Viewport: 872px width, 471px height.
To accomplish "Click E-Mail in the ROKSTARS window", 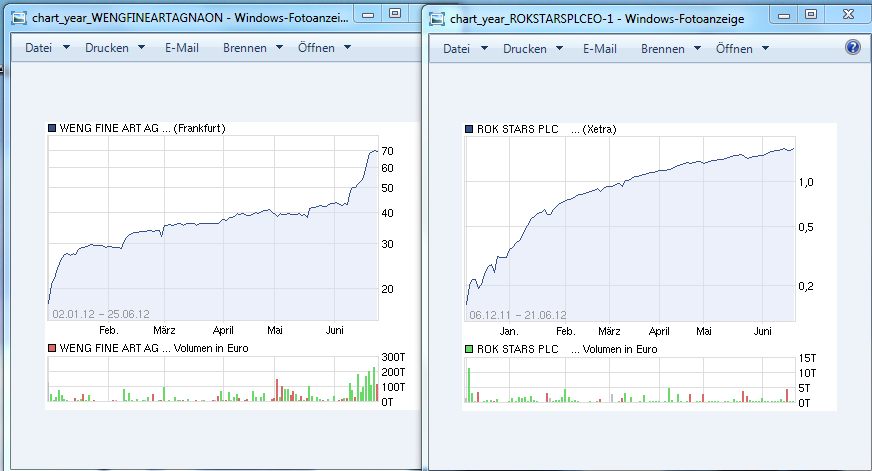I will pos(601,49).
